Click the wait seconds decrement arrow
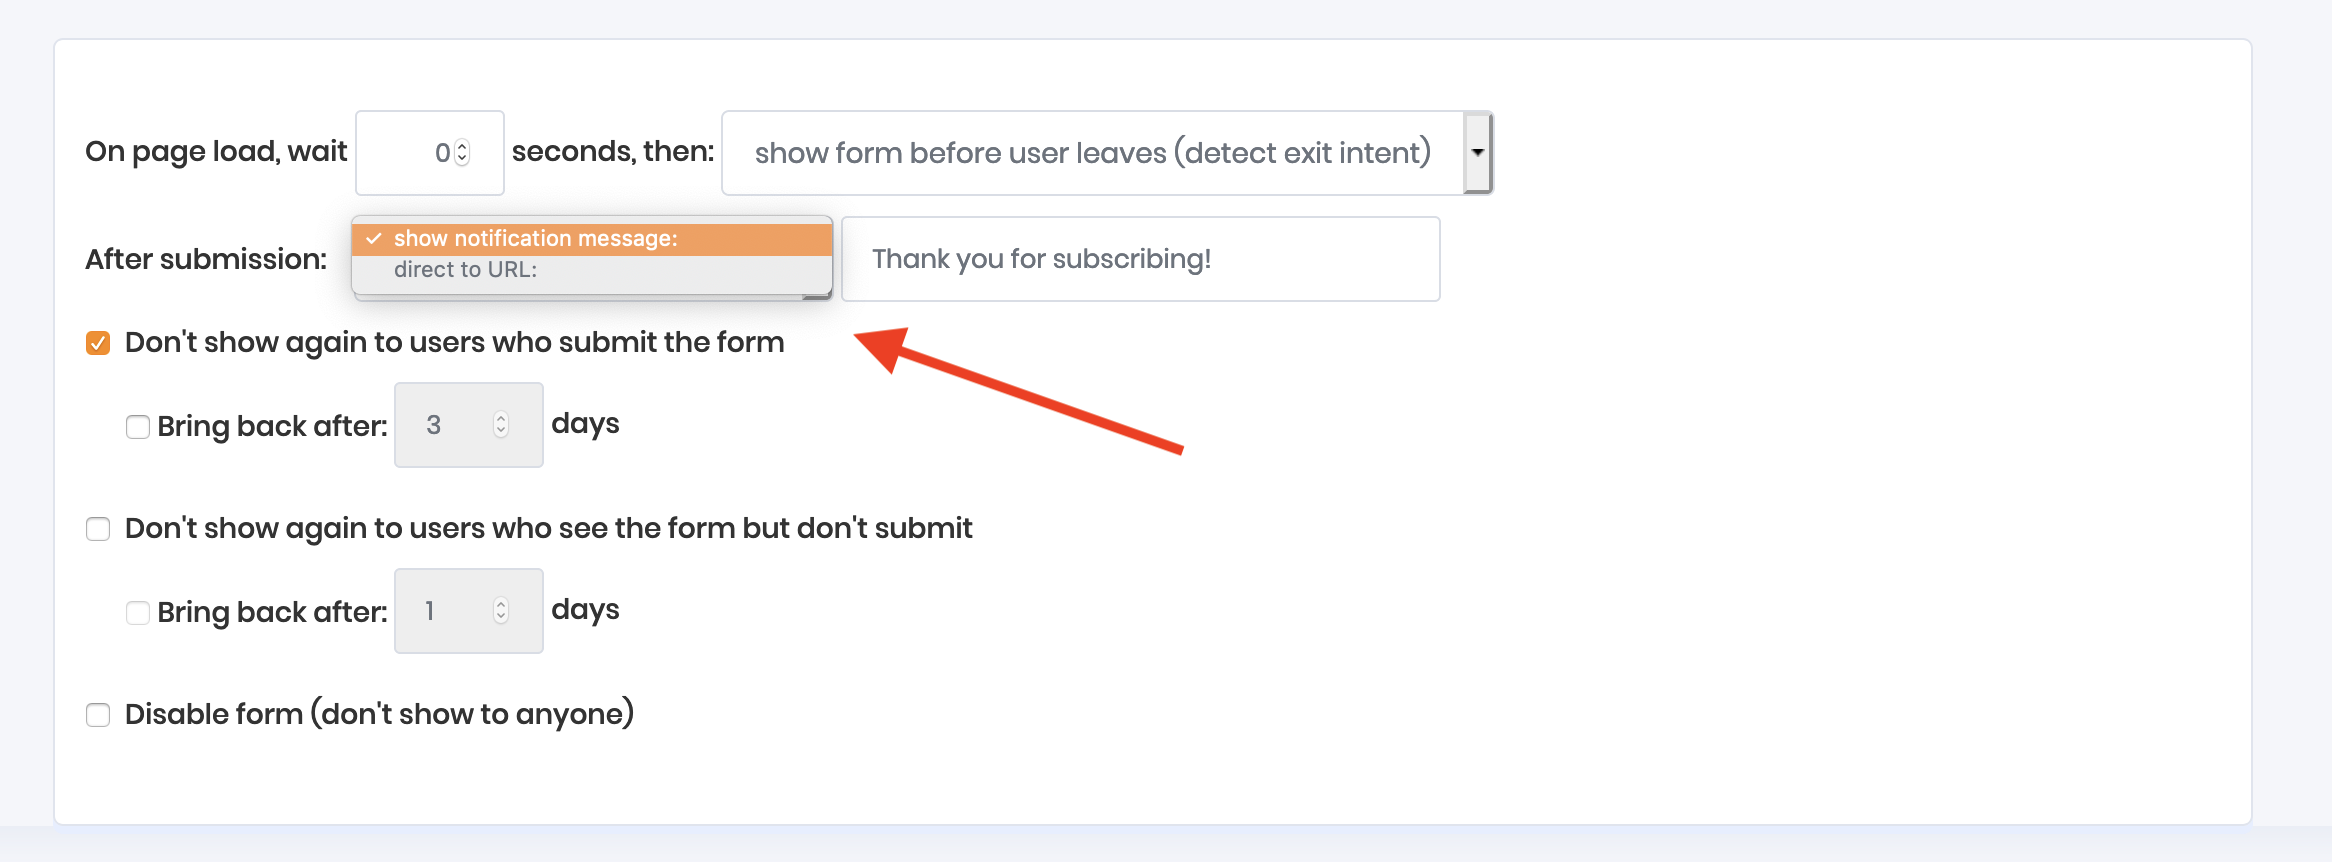The width and height of the screenshot is (2332, 862). 462,159
